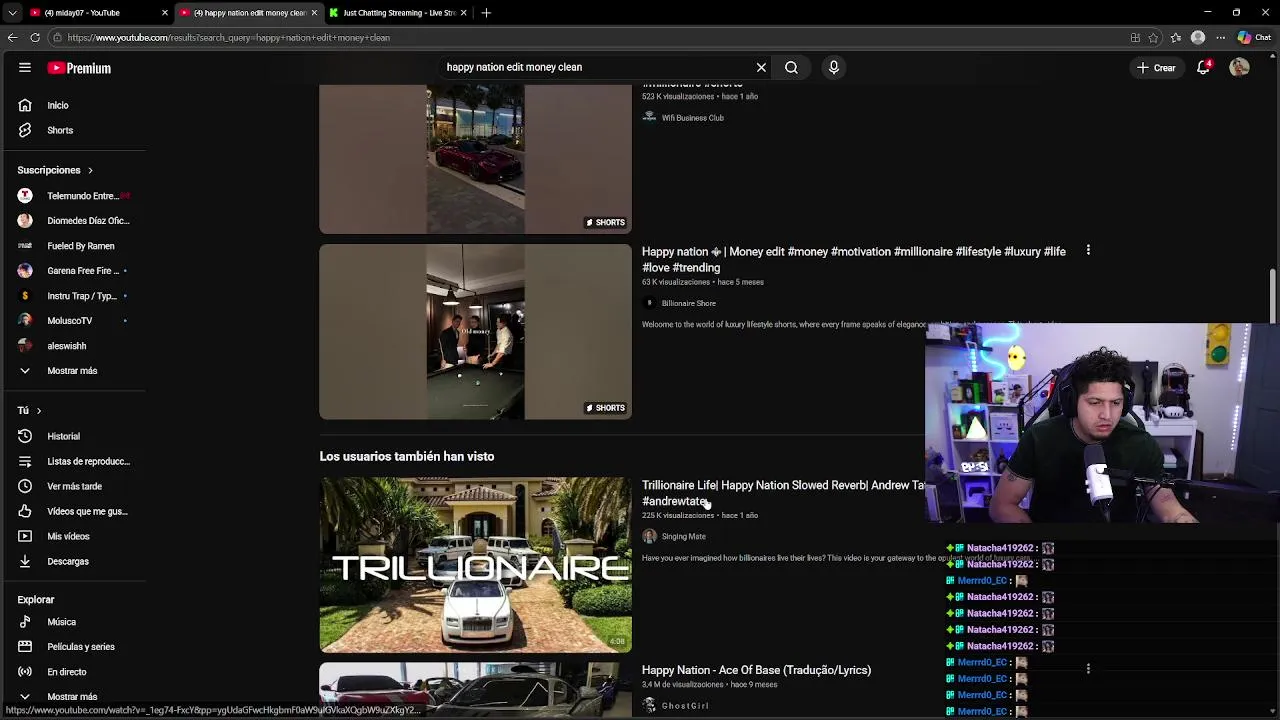Open Trillionaire Life Happy Nation Slowed Reverb title
Screen dimensions: 1280x720
783,493
